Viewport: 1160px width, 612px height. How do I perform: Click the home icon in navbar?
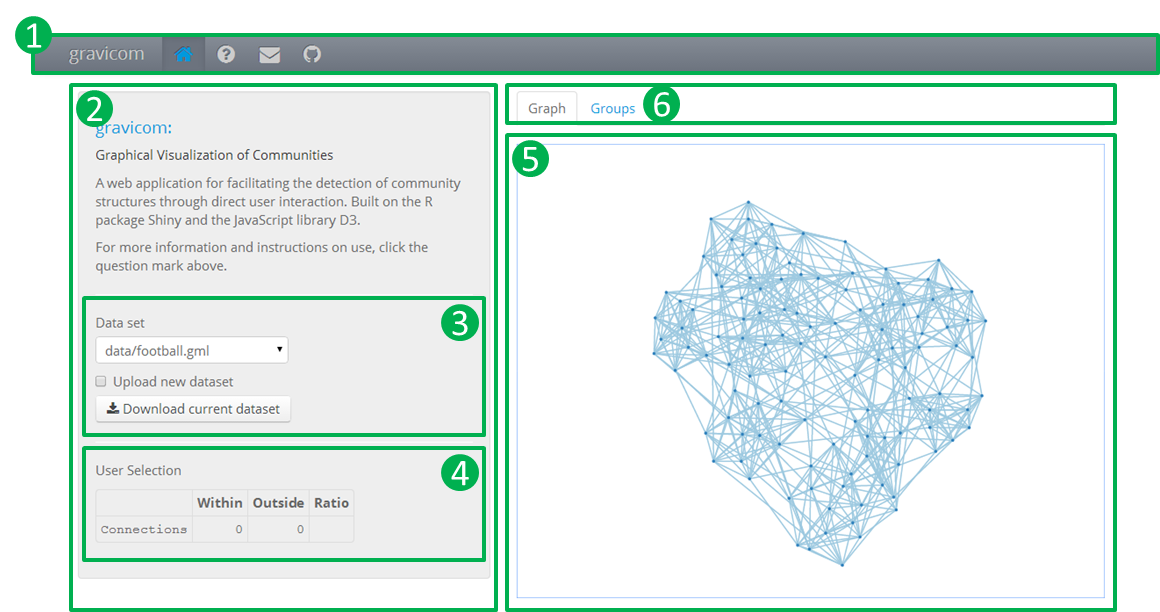coord(183,54)
